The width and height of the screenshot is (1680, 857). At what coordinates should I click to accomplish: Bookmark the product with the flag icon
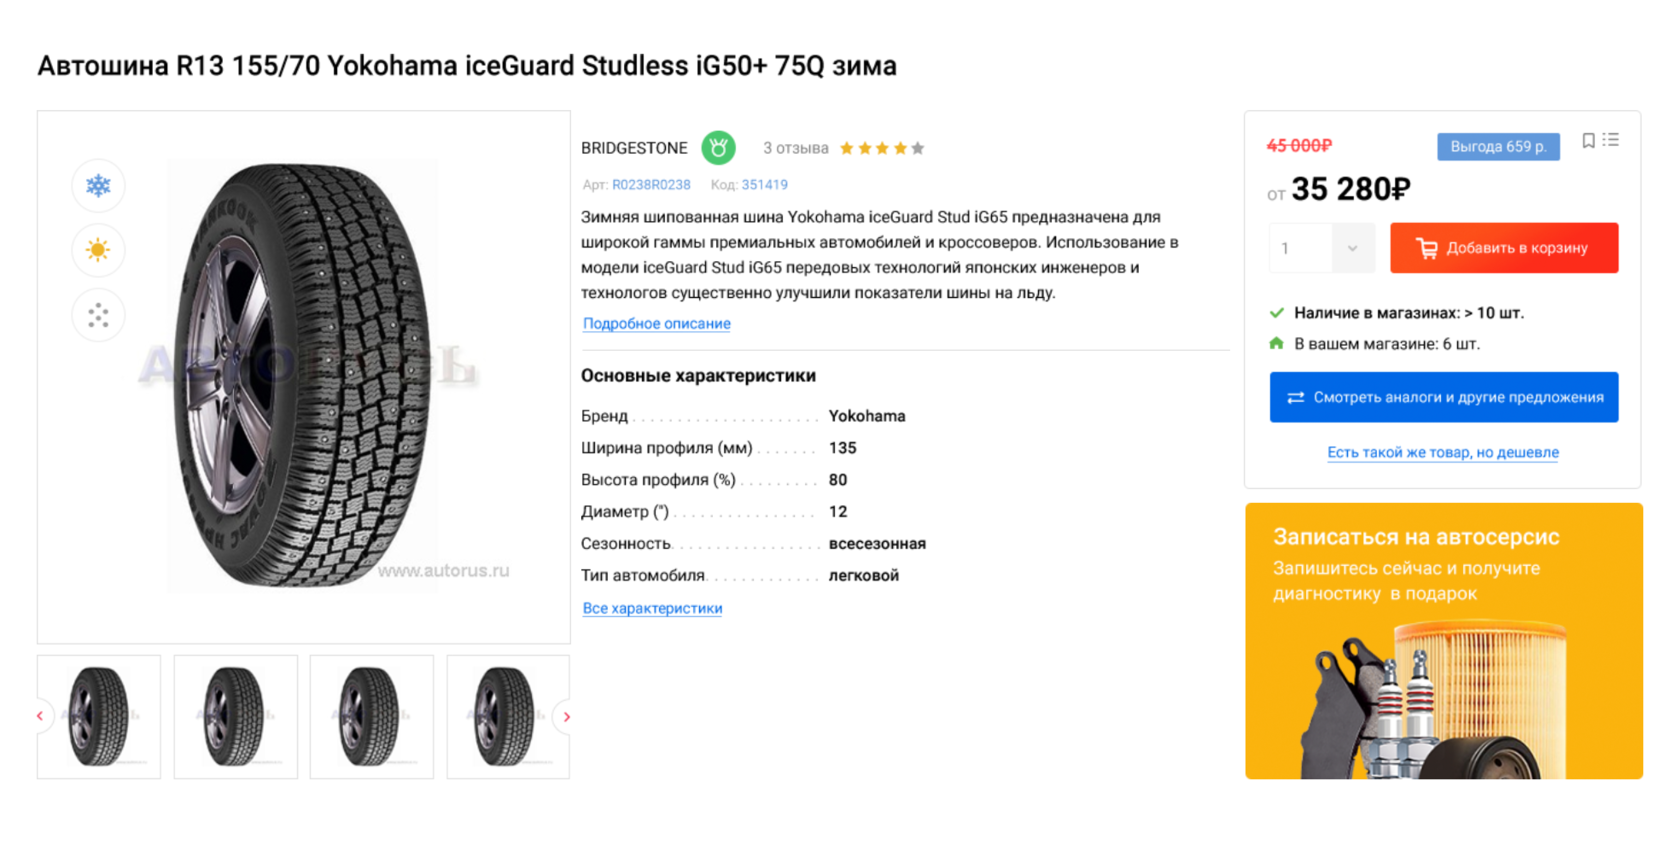point(1588,141)
